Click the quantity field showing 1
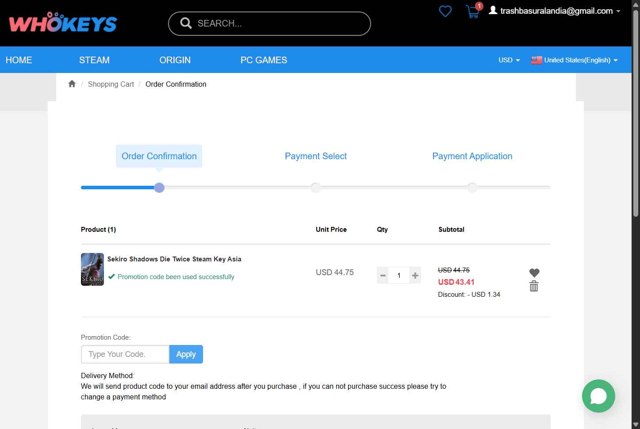This screenshot has width=640, height=429. pyautogui.click(x=399, y=276)
